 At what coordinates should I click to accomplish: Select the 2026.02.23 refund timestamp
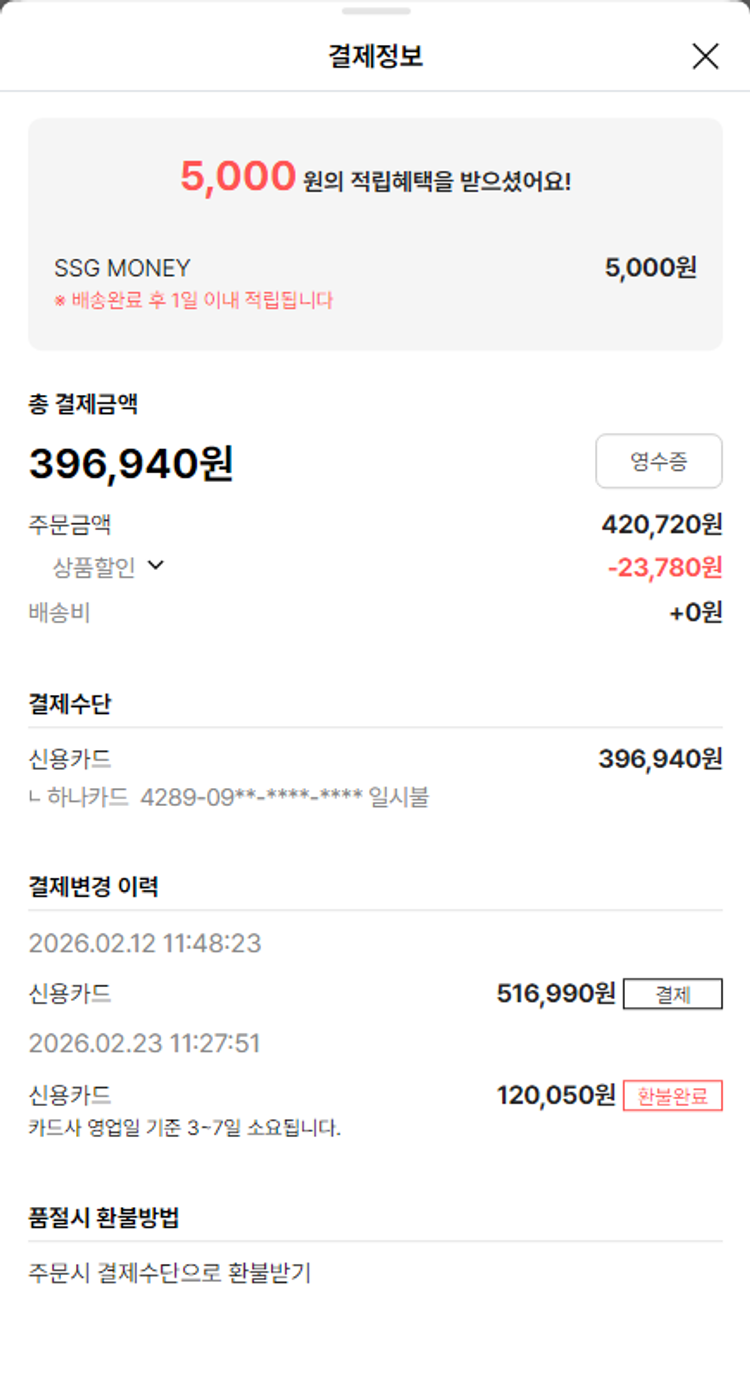(145, 1044)
